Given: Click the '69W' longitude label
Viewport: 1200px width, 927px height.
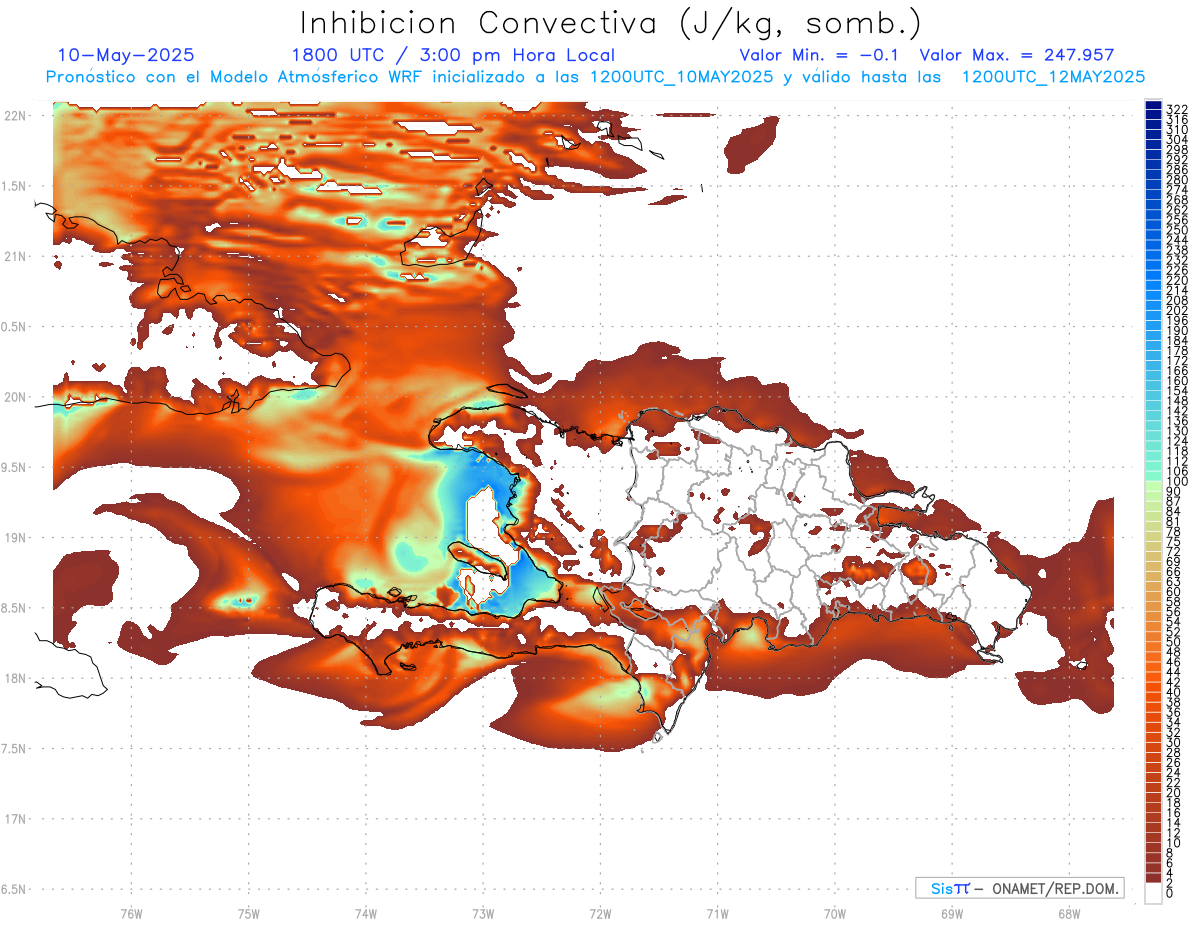Looking at the screenshot, I should click(x=951, y=914).
